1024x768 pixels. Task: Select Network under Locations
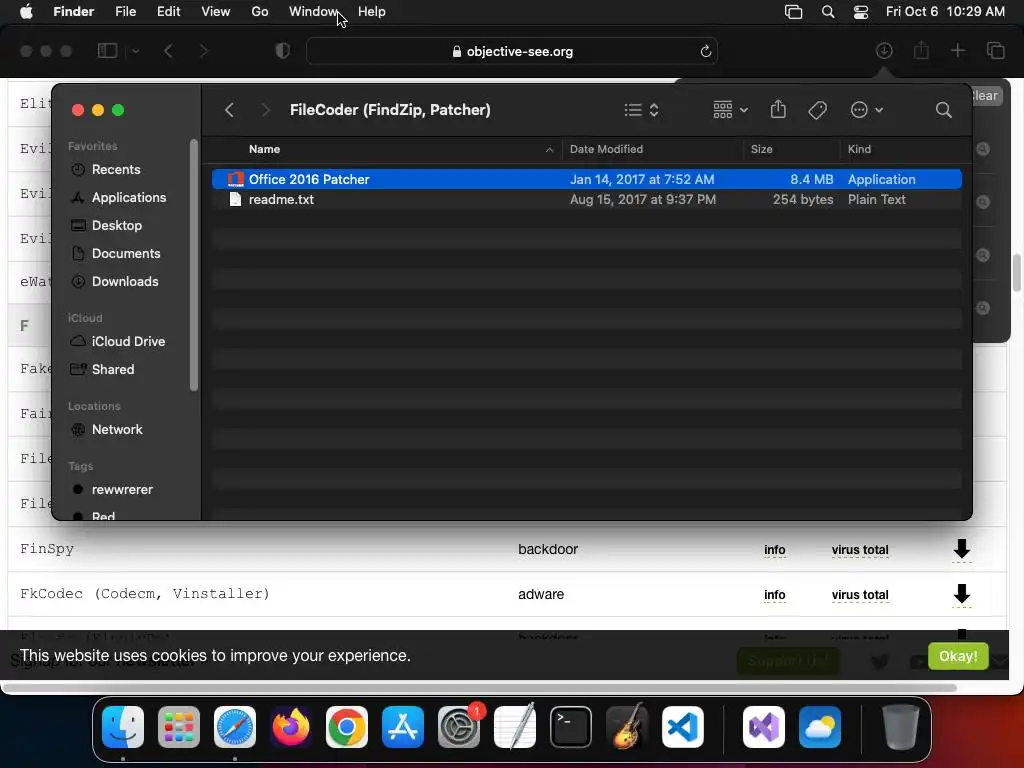coord(117,430)
